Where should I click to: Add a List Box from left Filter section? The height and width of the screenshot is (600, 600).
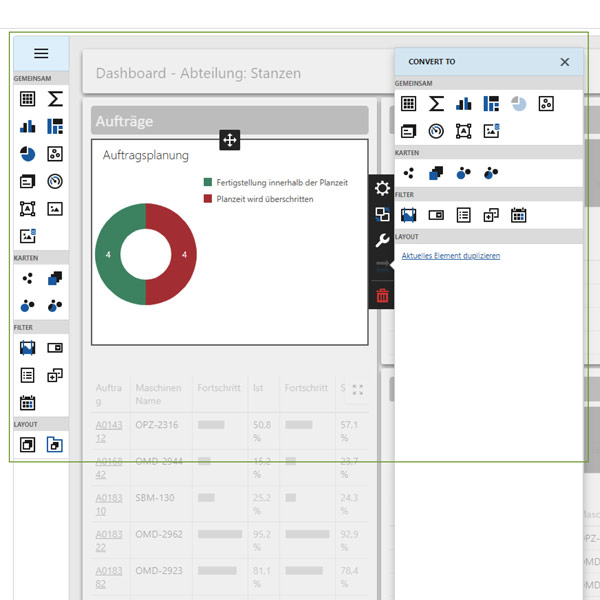[28, 375]
